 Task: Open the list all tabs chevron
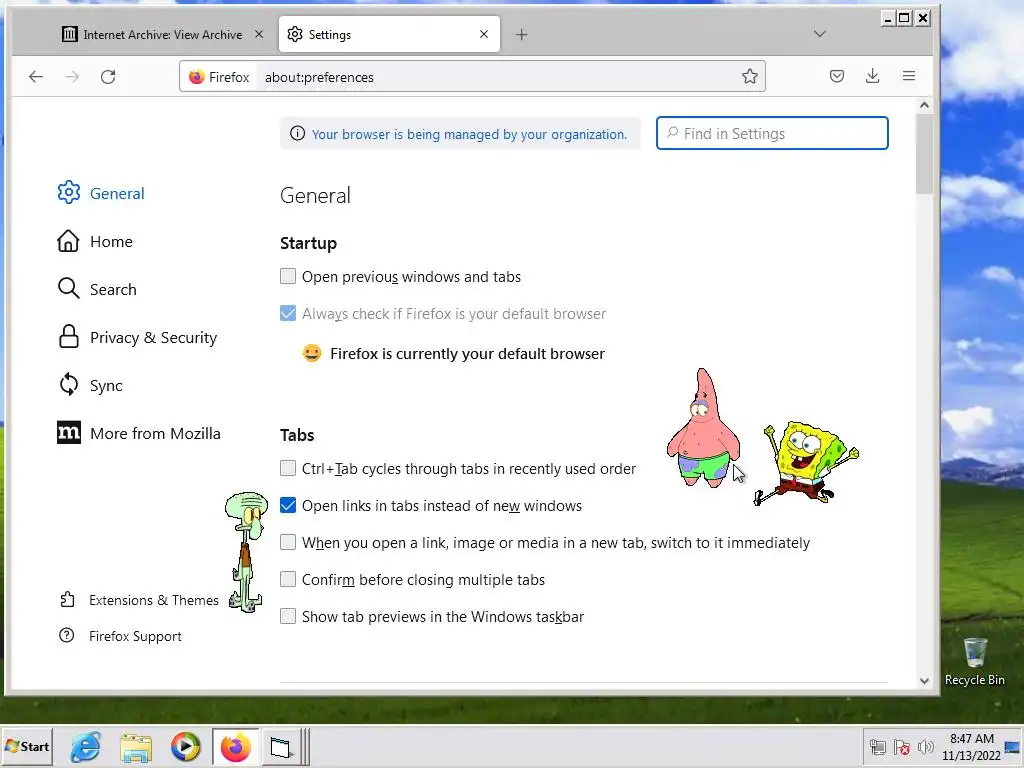[820, 34]
